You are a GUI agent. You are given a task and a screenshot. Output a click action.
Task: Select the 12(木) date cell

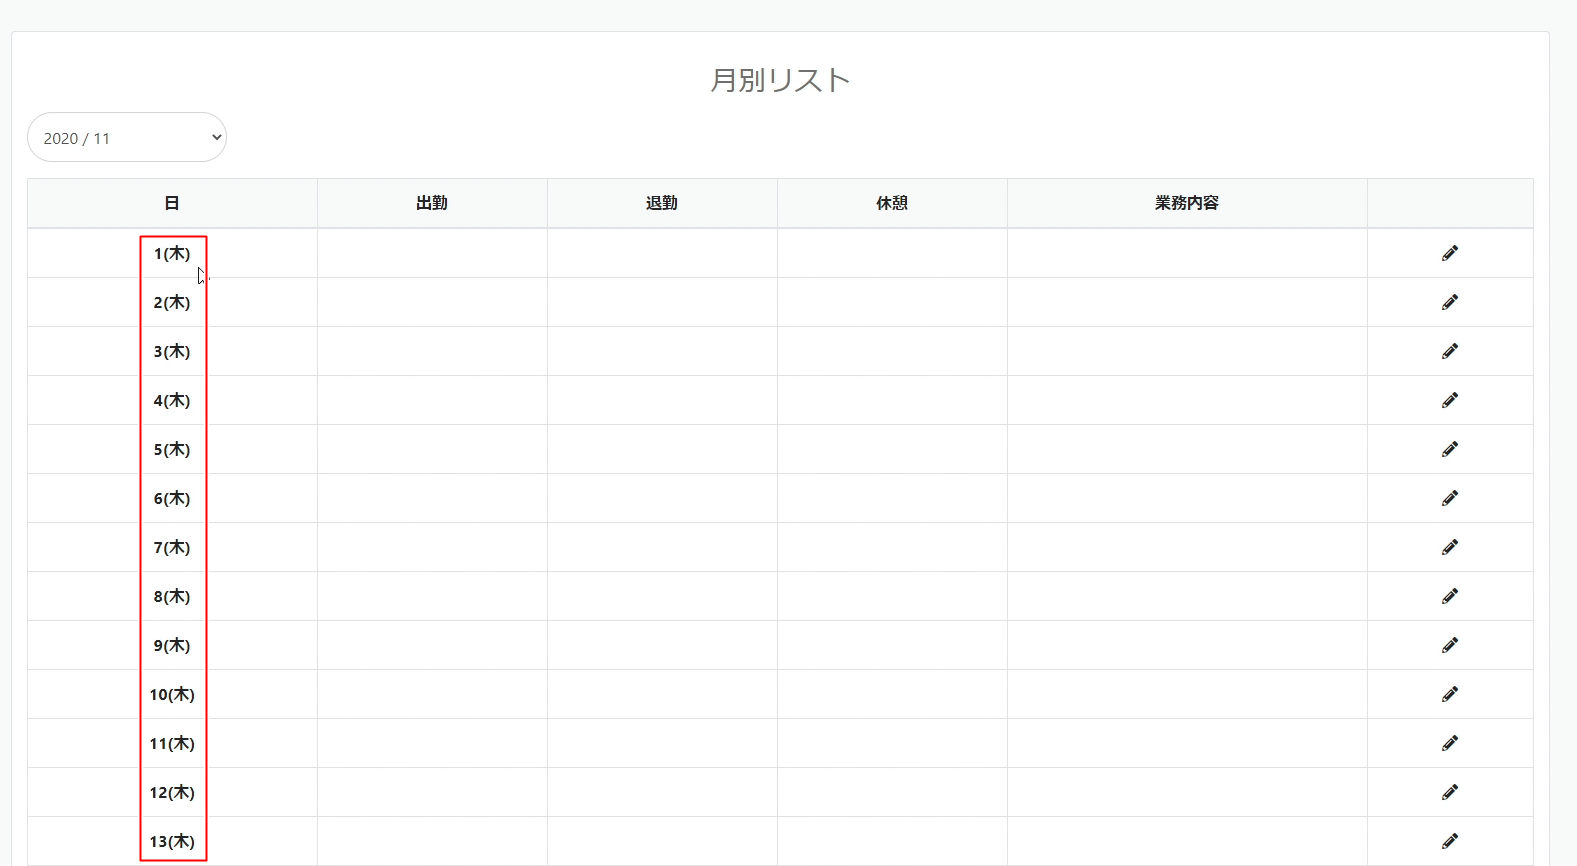tap(172, 792)
